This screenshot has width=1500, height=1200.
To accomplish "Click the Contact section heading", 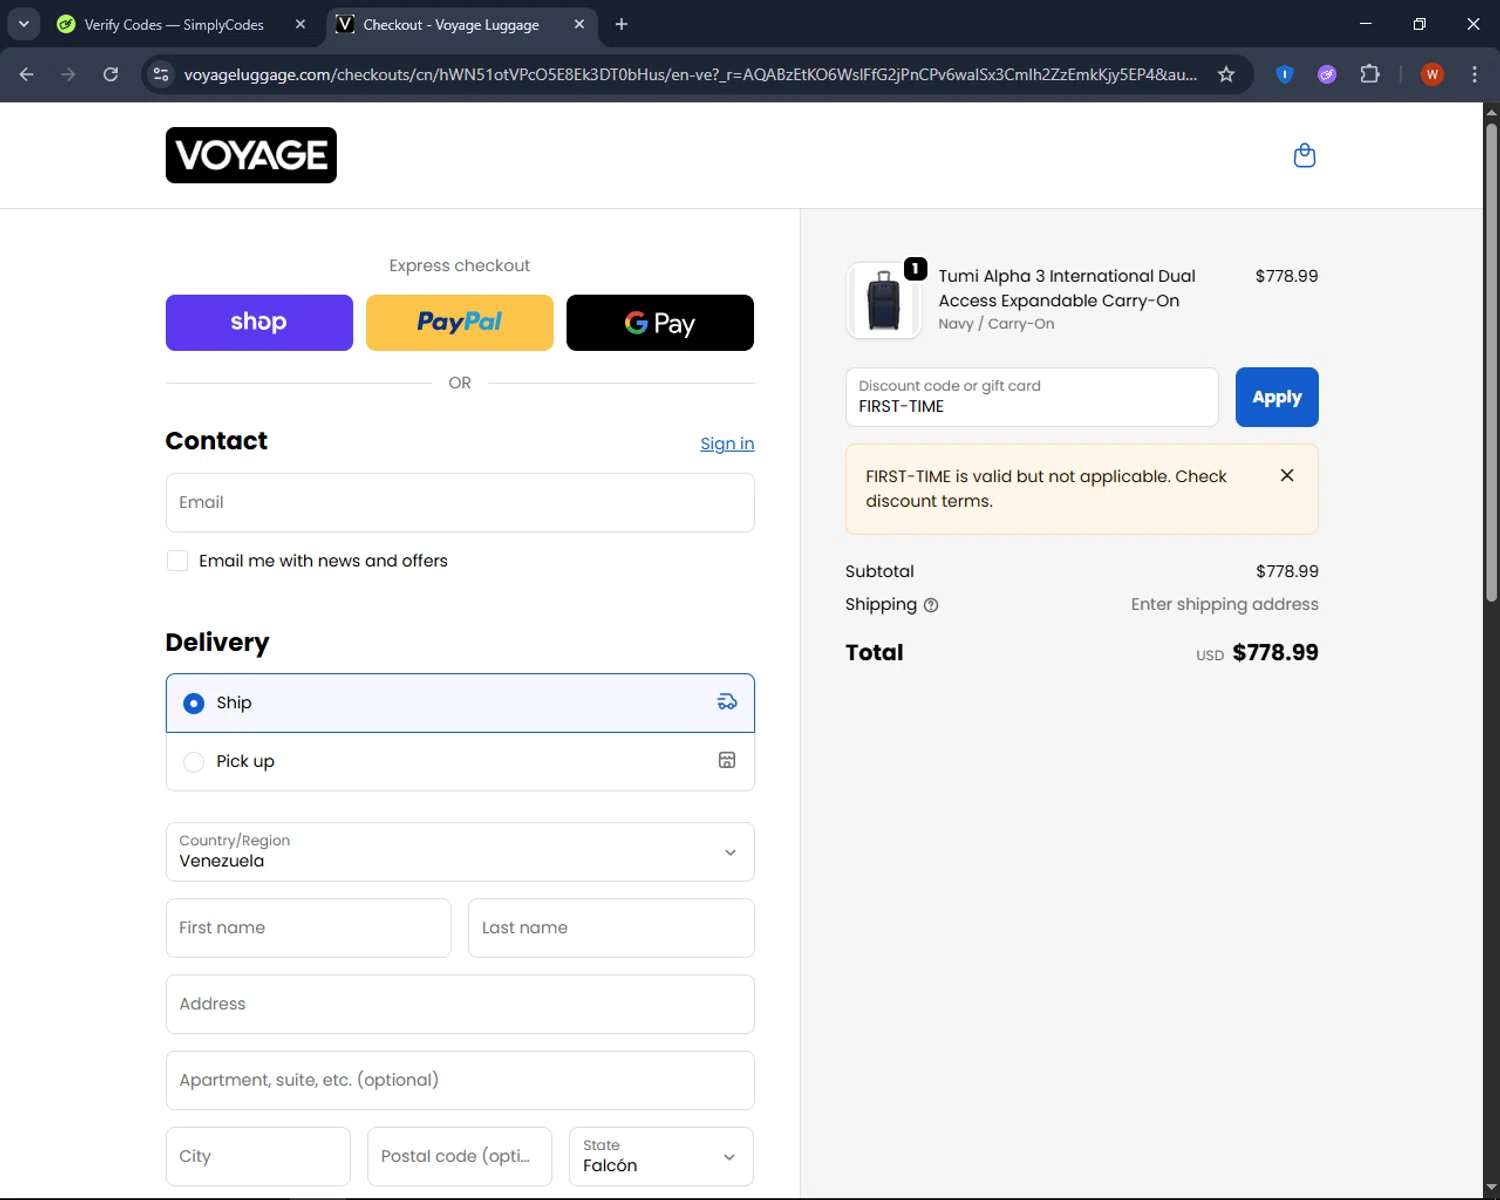I will tap(216, 441).
